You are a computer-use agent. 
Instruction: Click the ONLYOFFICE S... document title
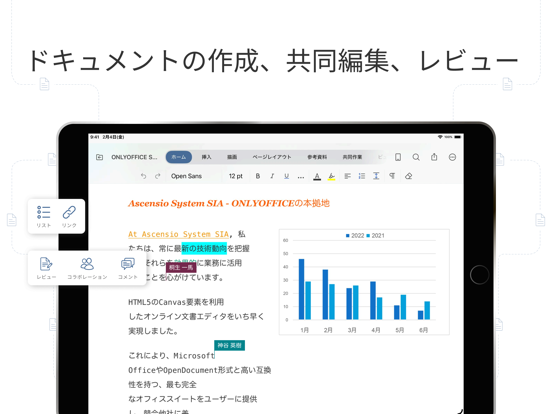134,157
